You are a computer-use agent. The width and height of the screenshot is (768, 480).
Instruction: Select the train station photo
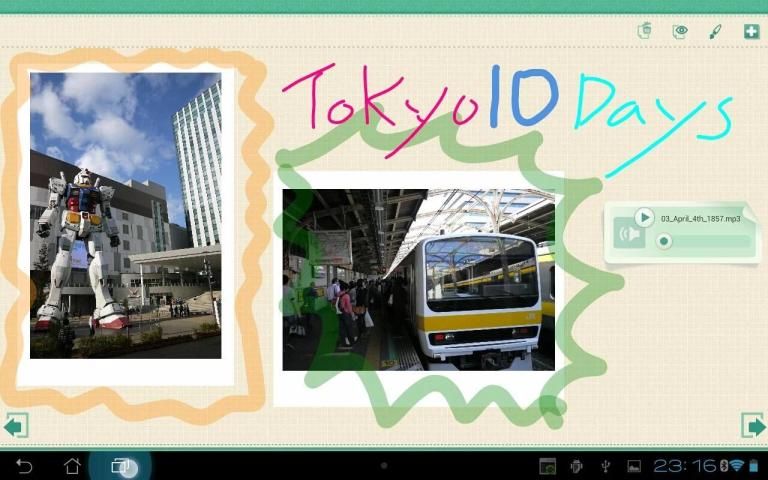pyautogui.click(x=418, y=280)
